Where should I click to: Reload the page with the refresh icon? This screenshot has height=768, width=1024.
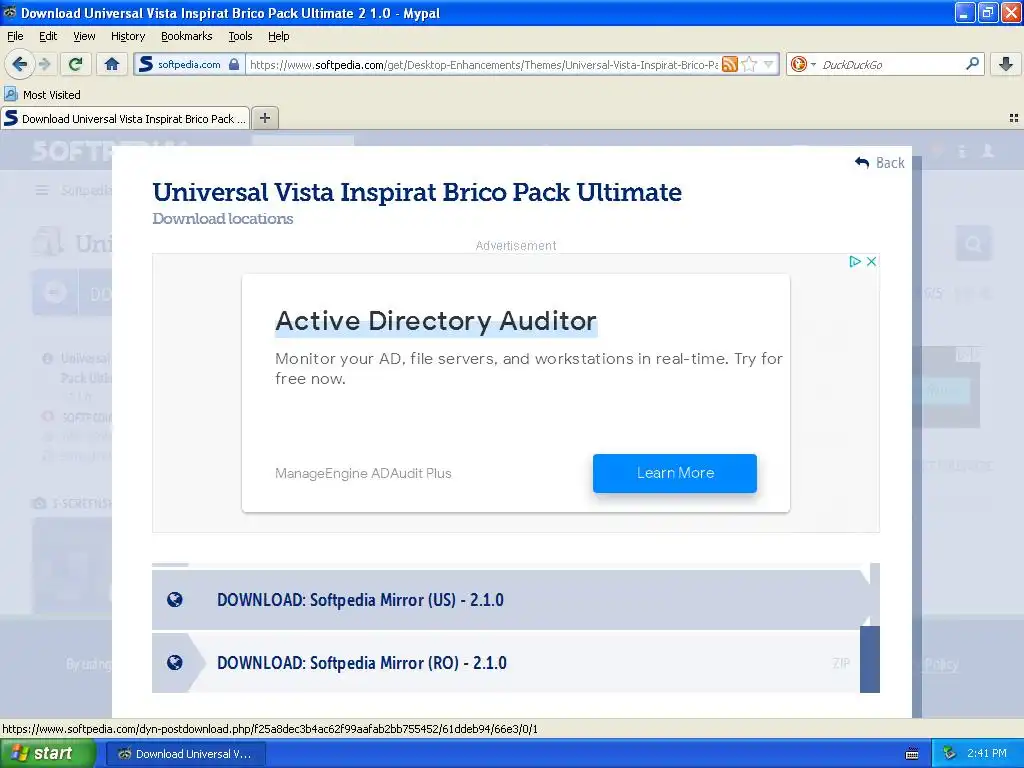tap(76, 64)
